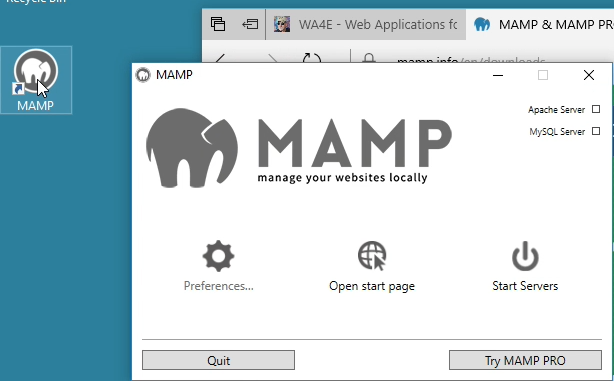Click the Quit button

click(x=219, y=360)
